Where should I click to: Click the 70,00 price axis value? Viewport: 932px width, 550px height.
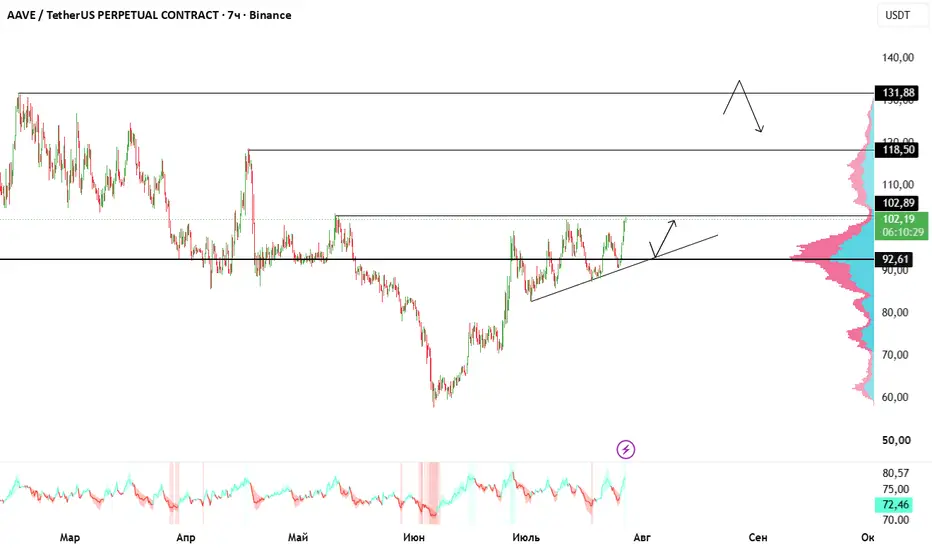click(895, 355)
